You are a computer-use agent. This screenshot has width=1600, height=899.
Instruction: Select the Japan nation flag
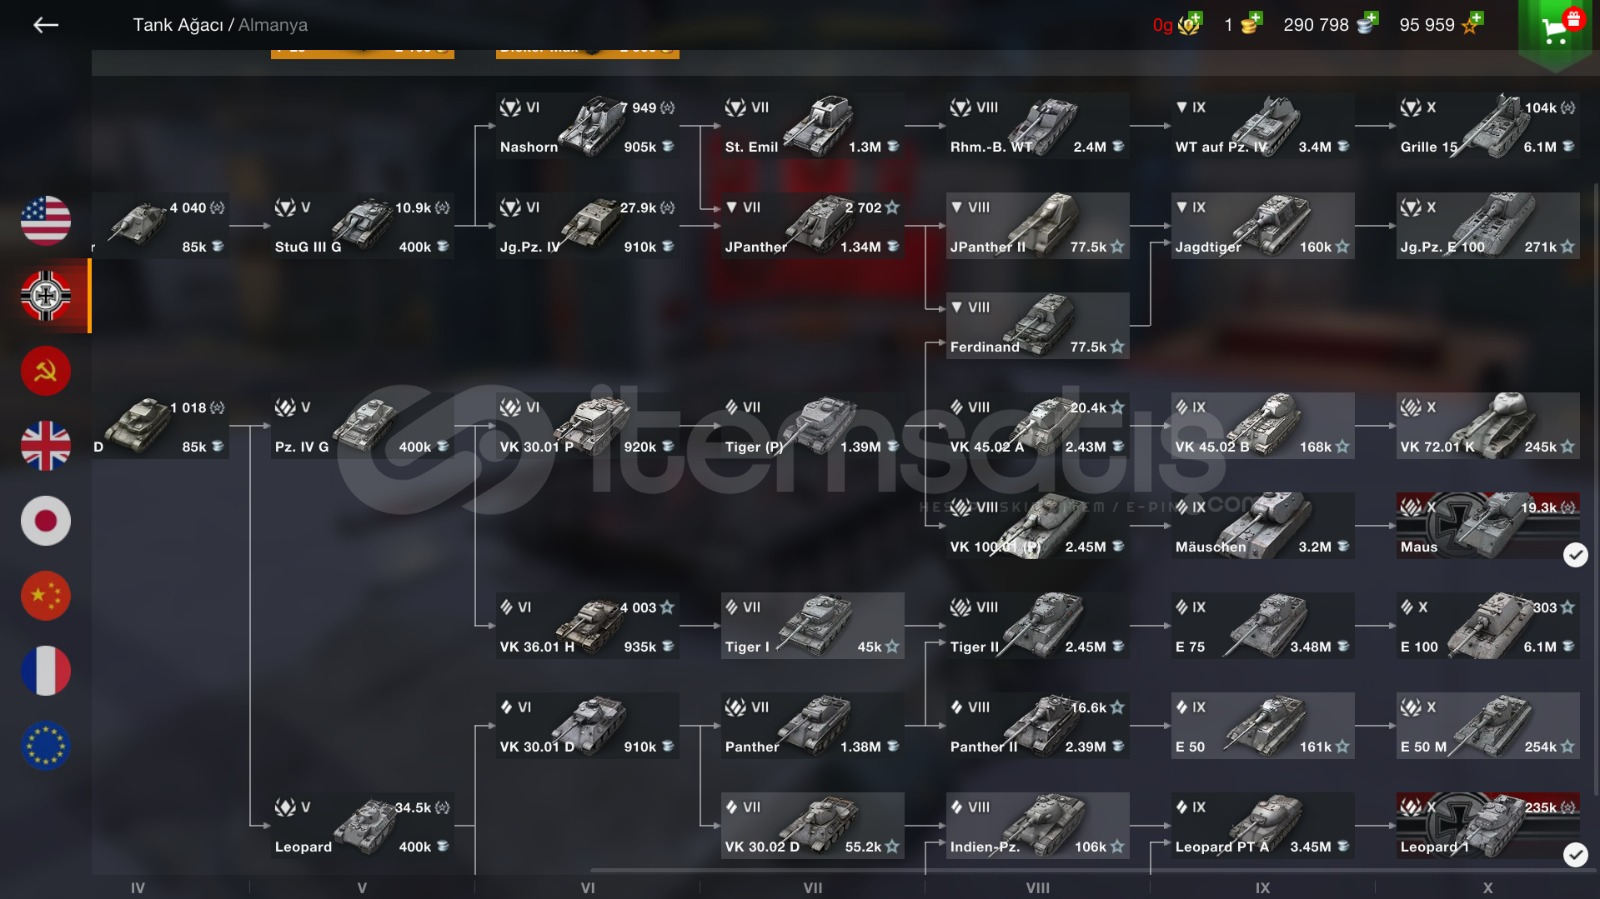pos(46,521)
